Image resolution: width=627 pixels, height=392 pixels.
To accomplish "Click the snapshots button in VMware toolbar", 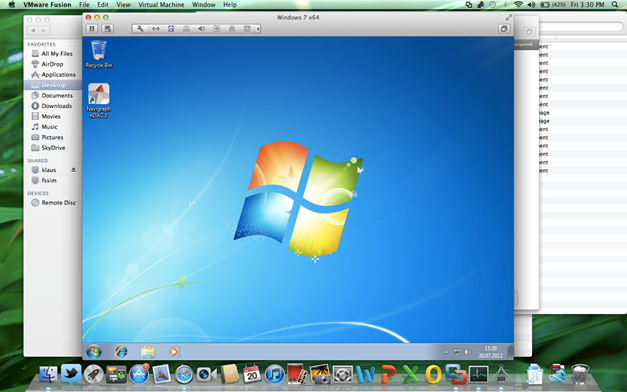I will click(x=107, y=29).
